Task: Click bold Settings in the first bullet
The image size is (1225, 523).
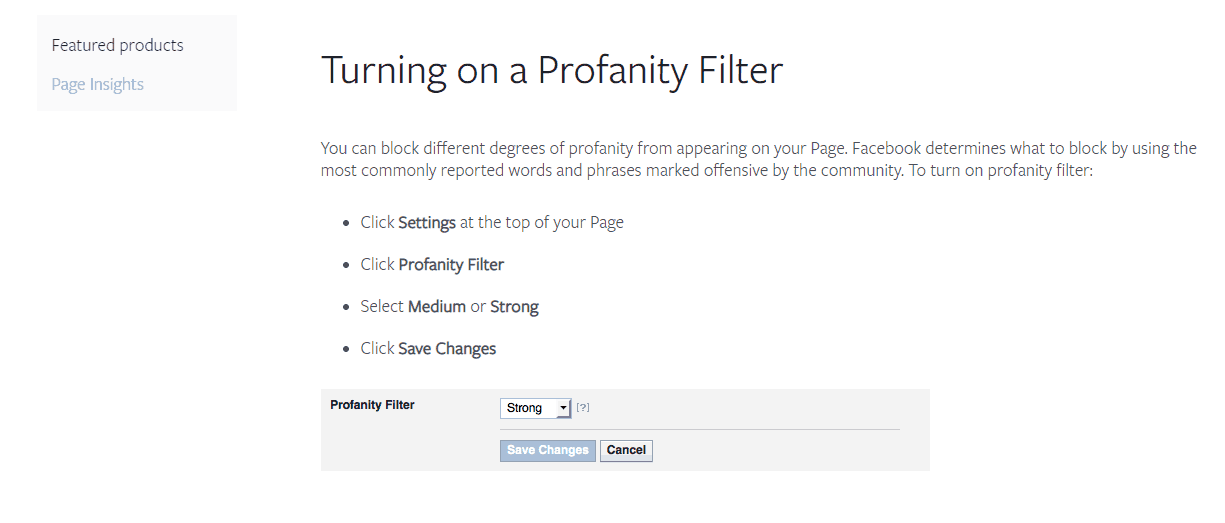Action: [427, 222]
